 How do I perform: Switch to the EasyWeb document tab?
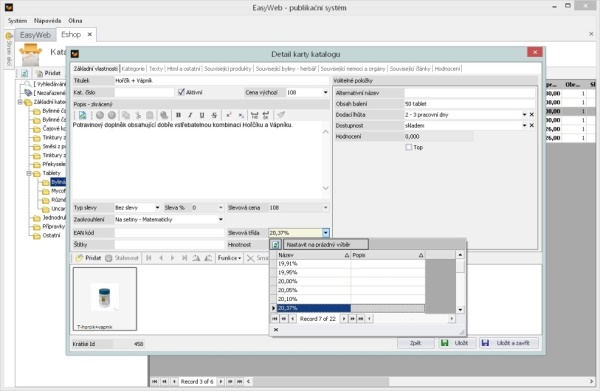35,35
